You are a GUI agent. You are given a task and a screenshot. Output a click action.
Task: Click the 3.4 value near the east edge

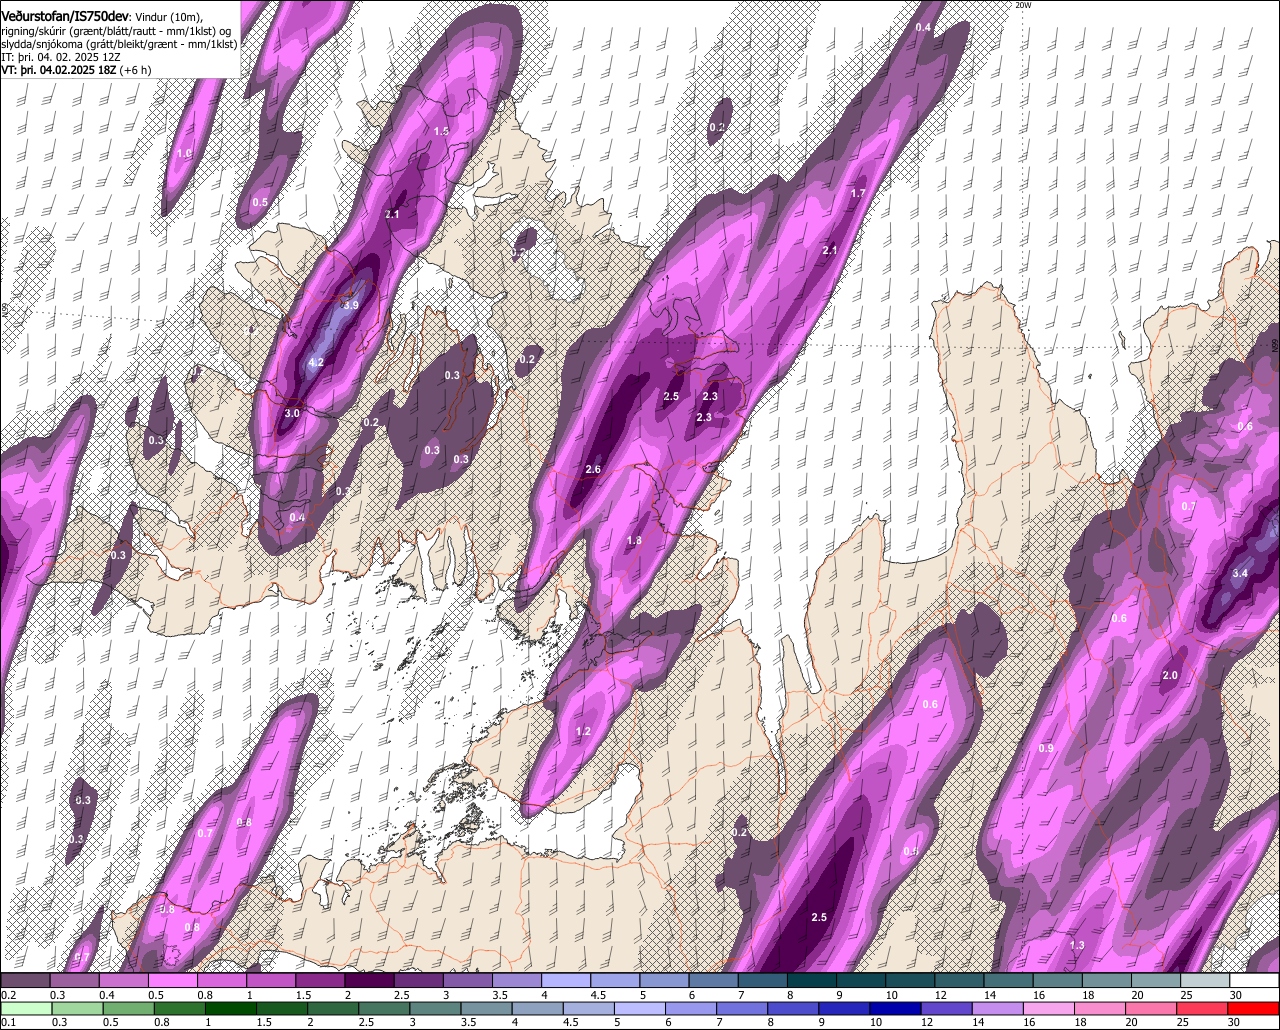[x=1240, y=573]
